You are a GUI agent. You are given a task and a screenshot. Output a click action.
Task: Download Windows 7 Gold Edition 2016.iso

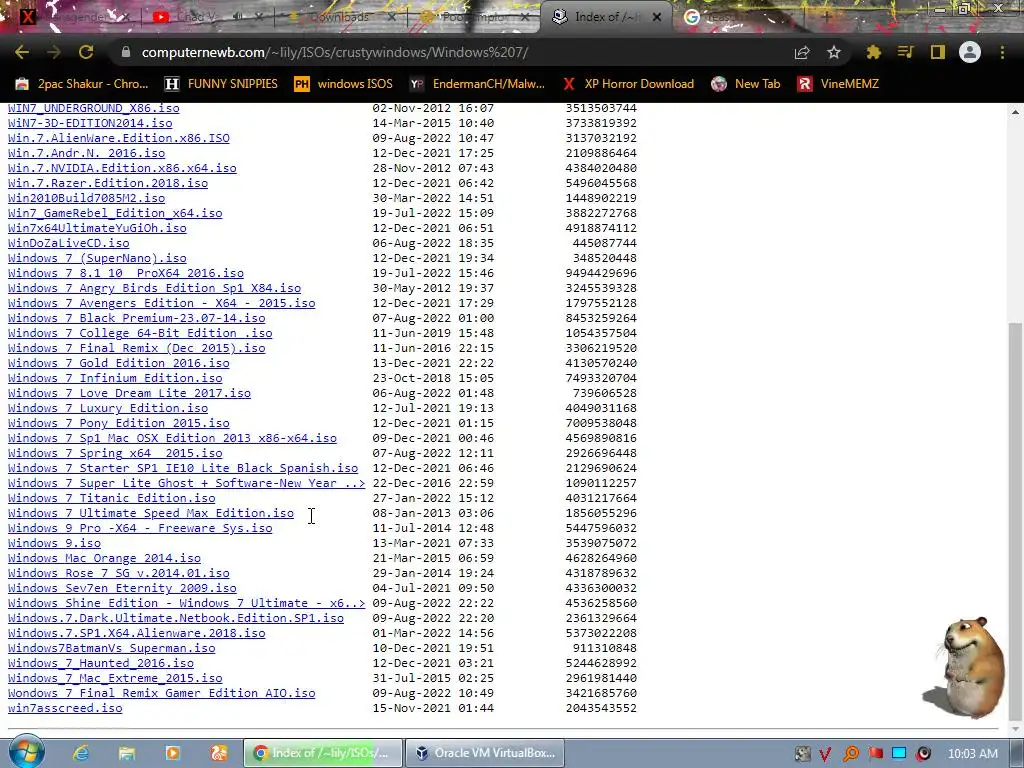(119, 363)
